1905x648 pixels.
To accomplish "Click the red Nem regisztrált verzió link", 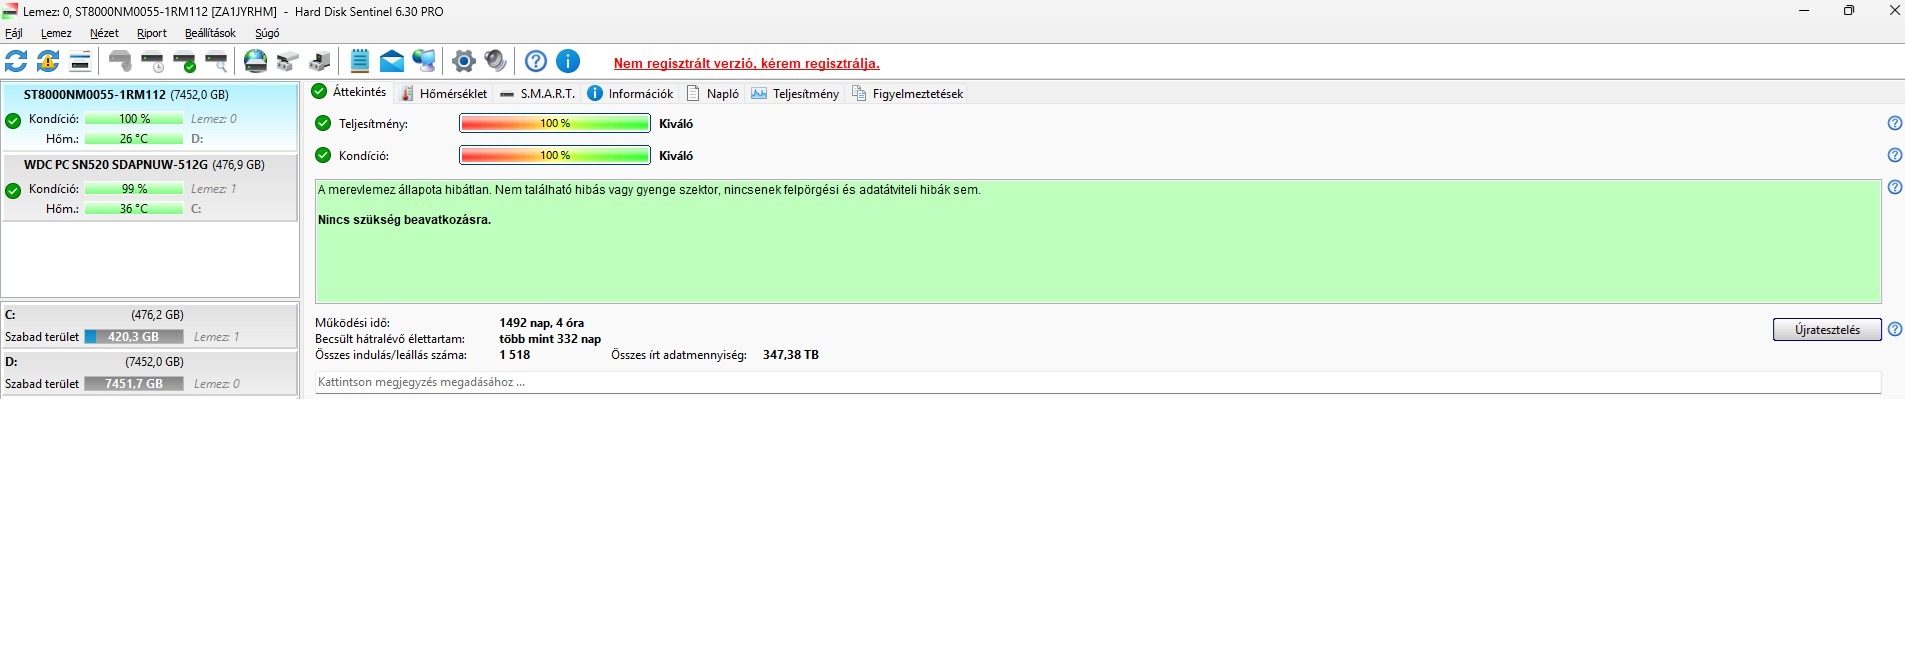I will [747, 63].
